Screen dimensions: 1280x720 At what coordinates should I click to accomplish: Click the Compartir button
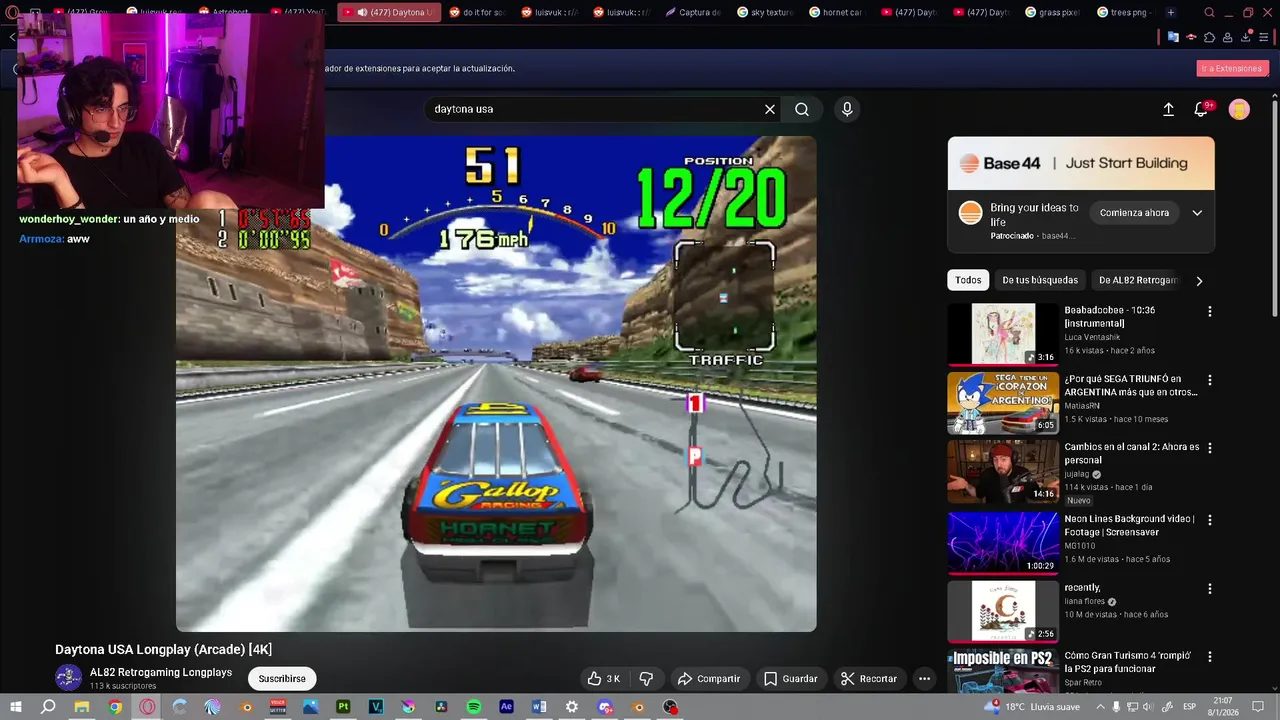point(708,679)
